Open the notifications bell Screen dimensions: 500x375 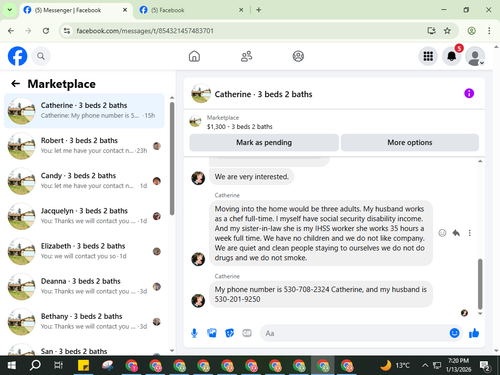pyautogui.click(x=452, y=56)
